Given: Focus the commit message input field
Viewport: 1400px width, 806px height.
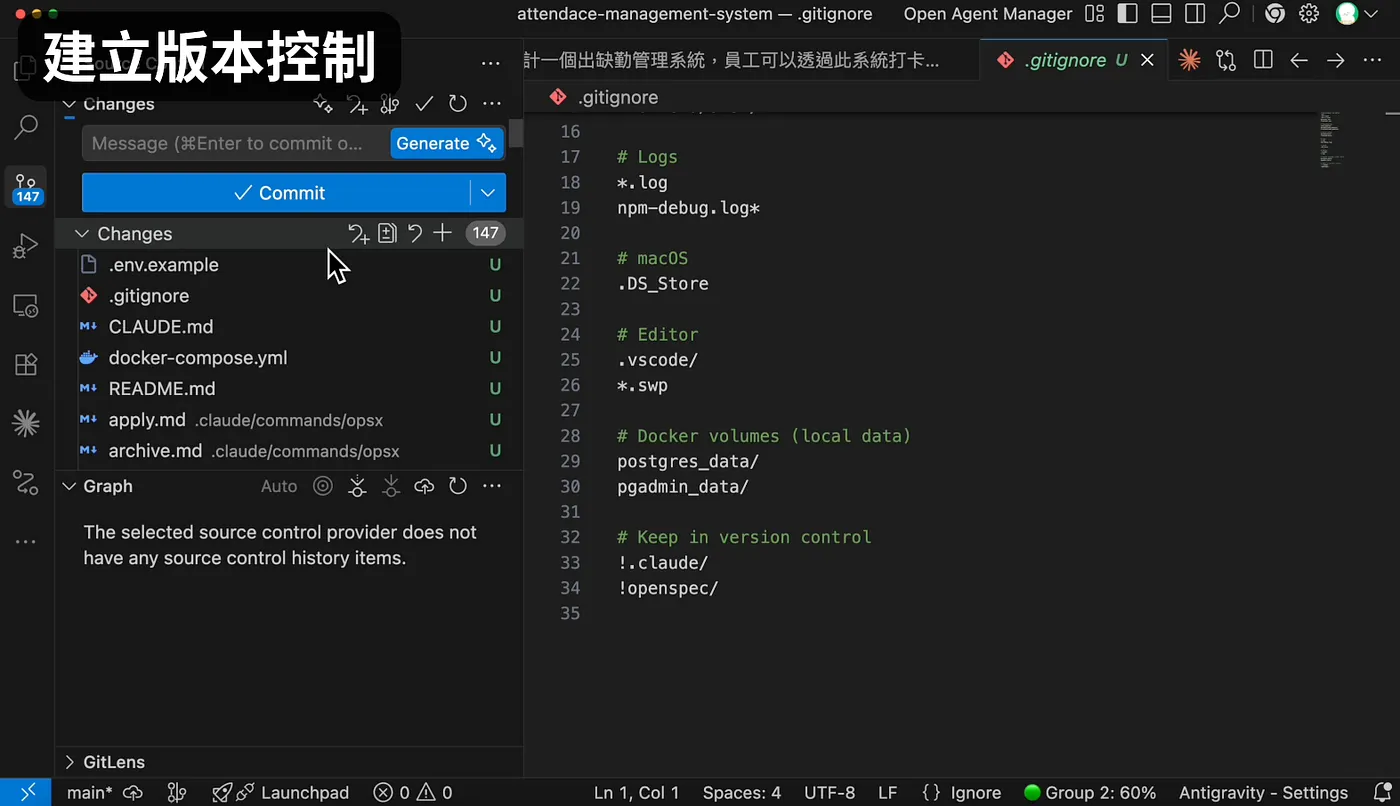Looking at the screenshot, I should coord(236,143).
